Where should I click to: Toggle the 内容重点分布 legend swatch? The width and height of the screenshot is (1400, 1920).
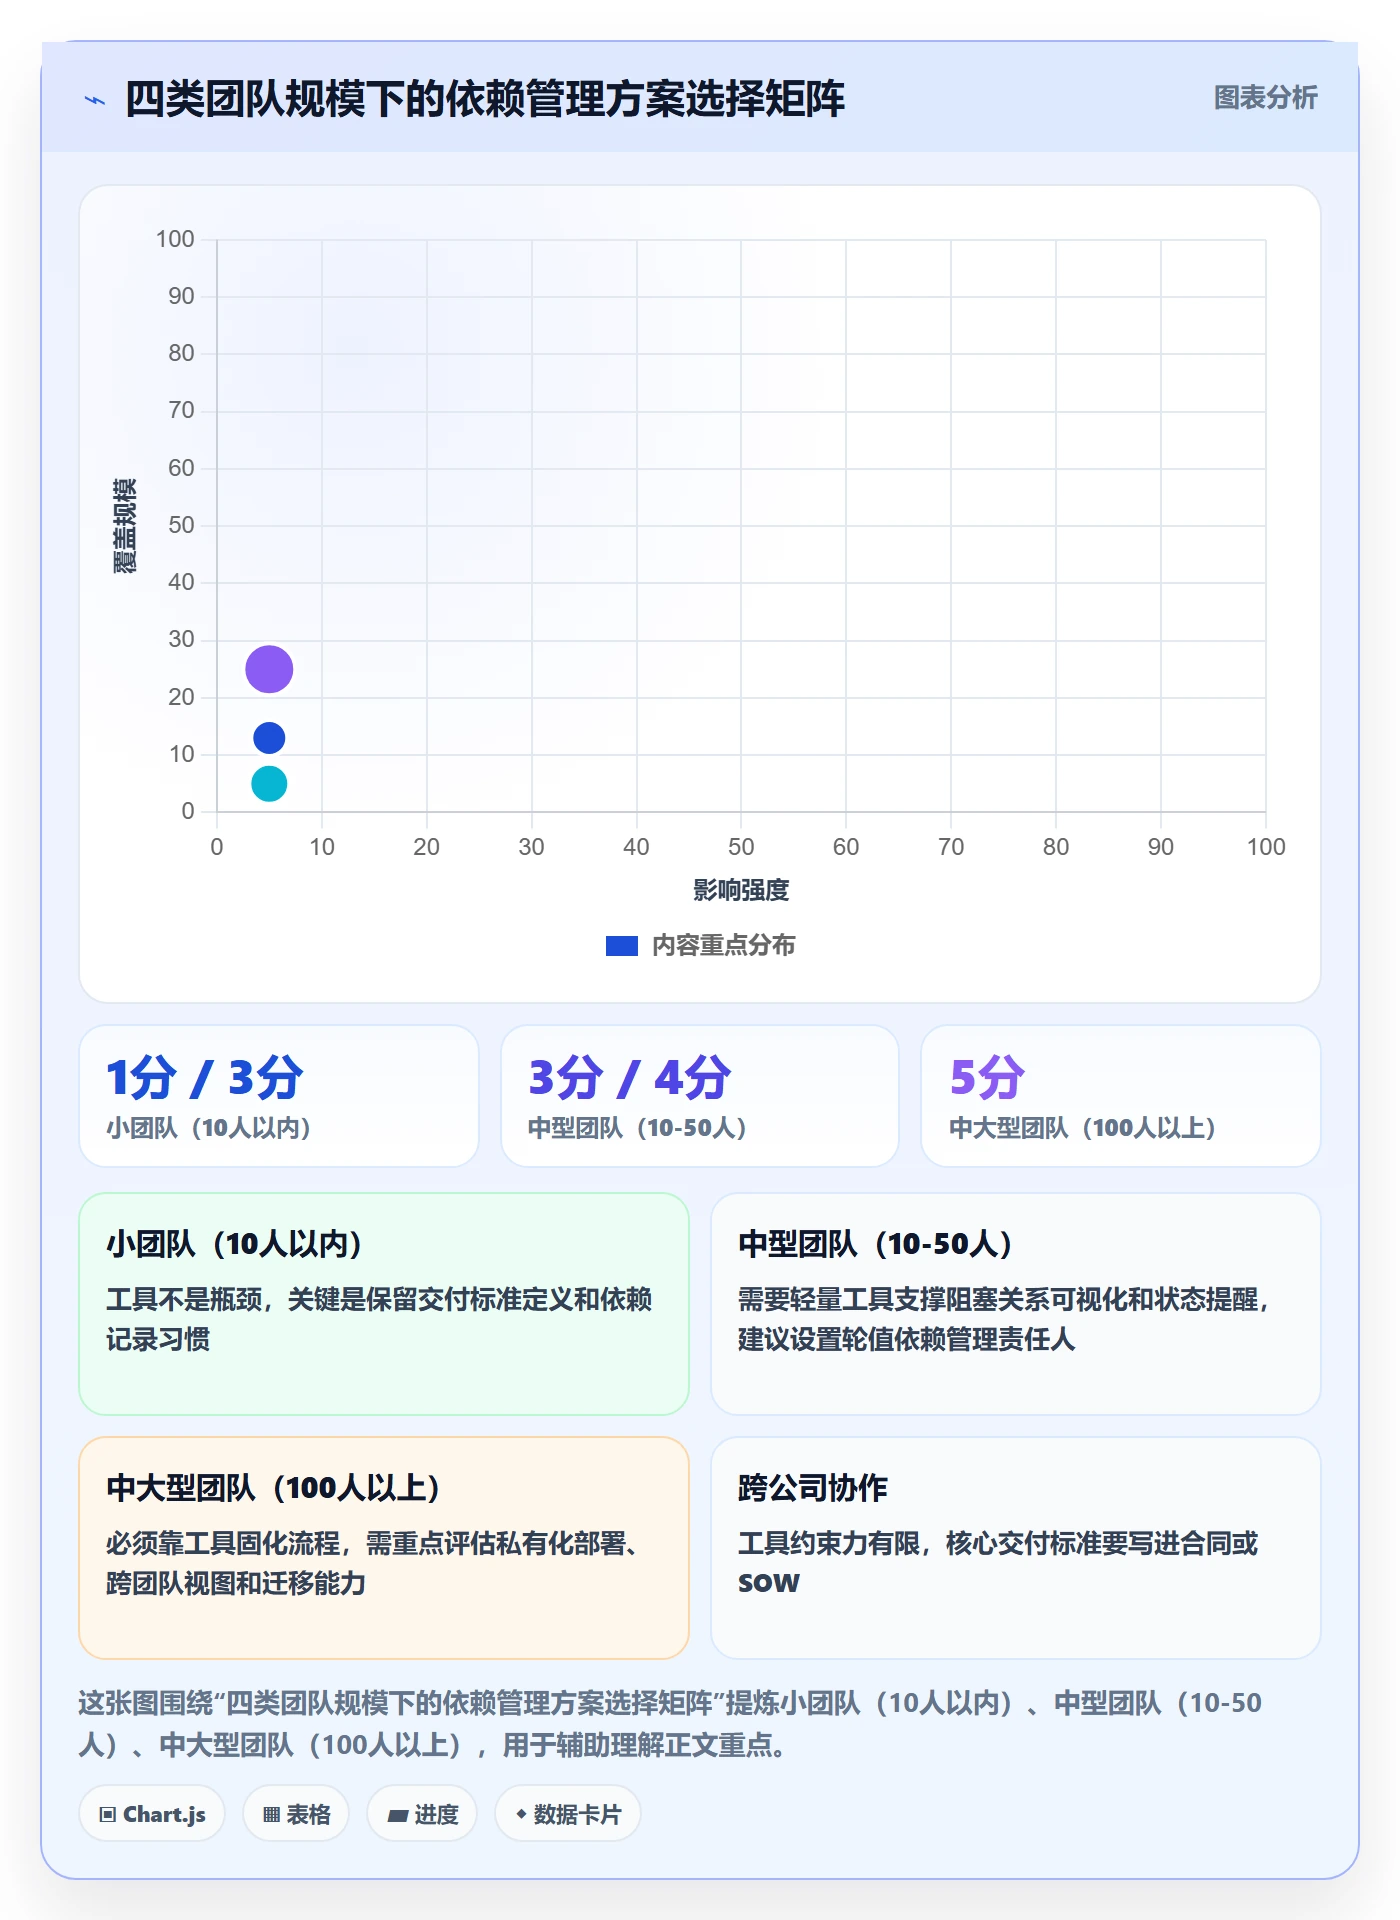click(622, 946)
